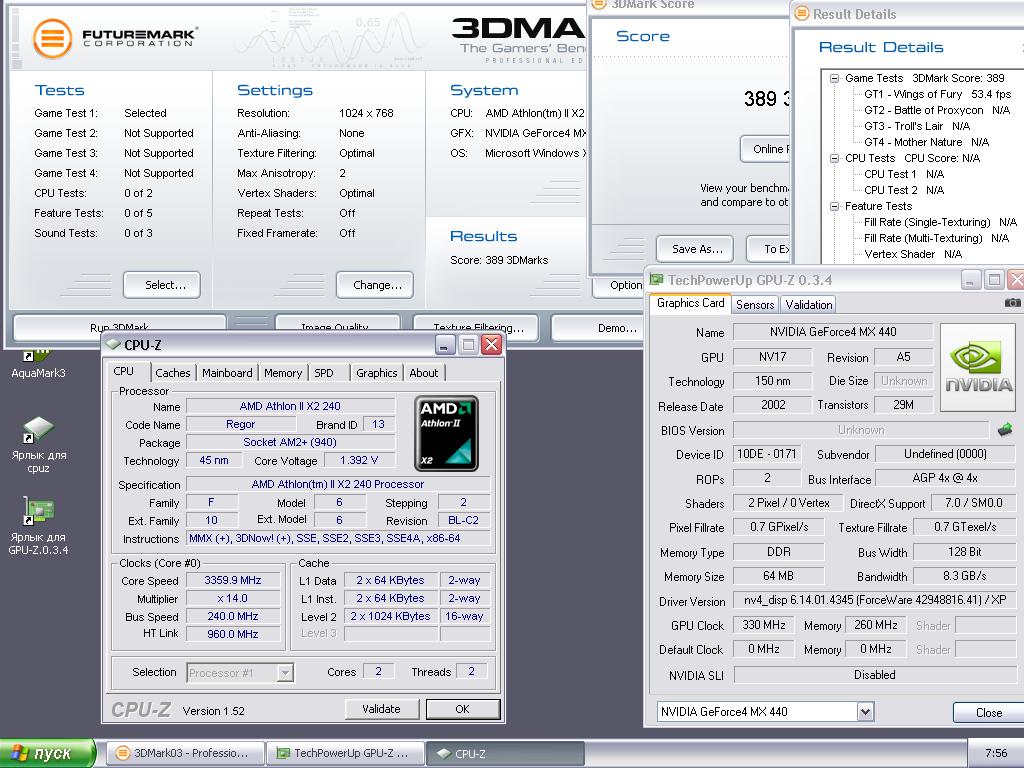Click Close button in GPU-Z
Viewport: 1024px width, 768px height.
(988, 712)
